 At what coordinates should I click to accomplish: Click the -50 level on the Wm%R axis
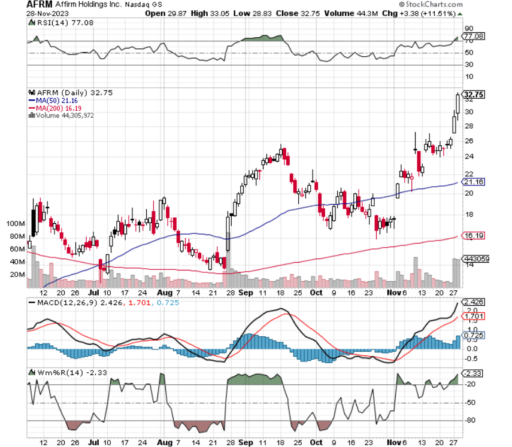coord(470,403)
